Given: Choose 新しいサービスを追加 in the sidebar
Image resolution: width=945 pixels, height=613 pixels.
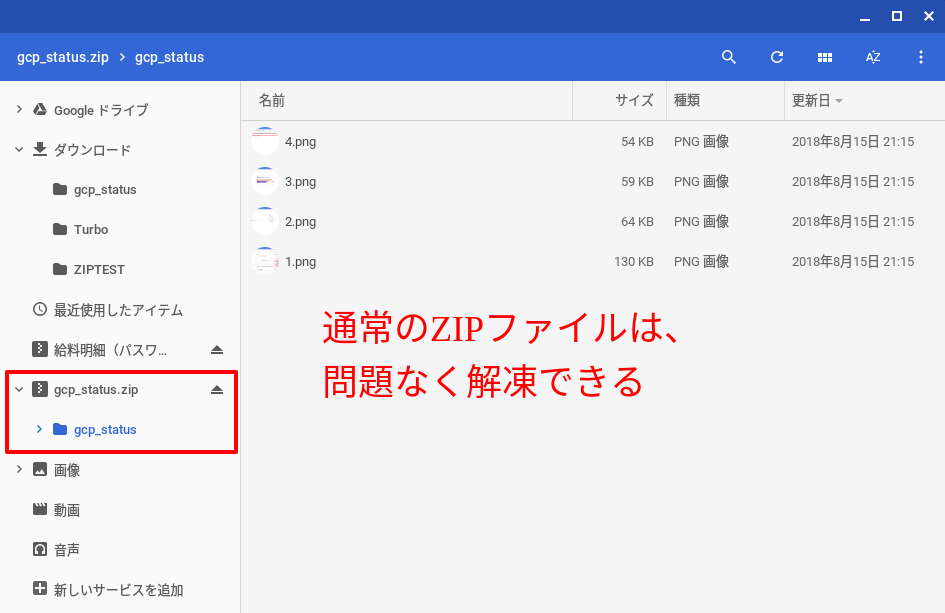Looking at the screenshot, I should coord(121,589).
